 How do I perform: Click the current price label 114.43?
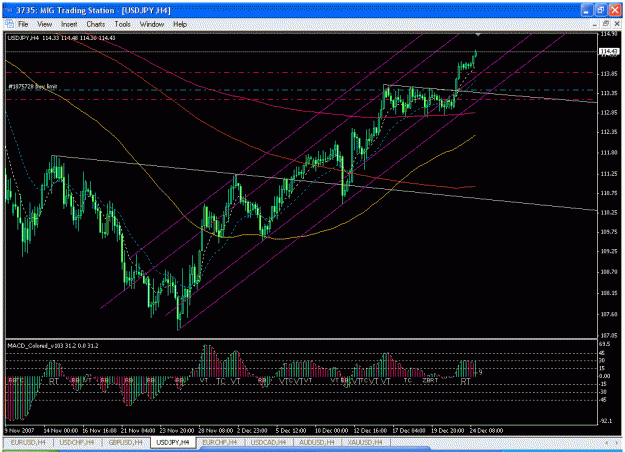(609, 51)
